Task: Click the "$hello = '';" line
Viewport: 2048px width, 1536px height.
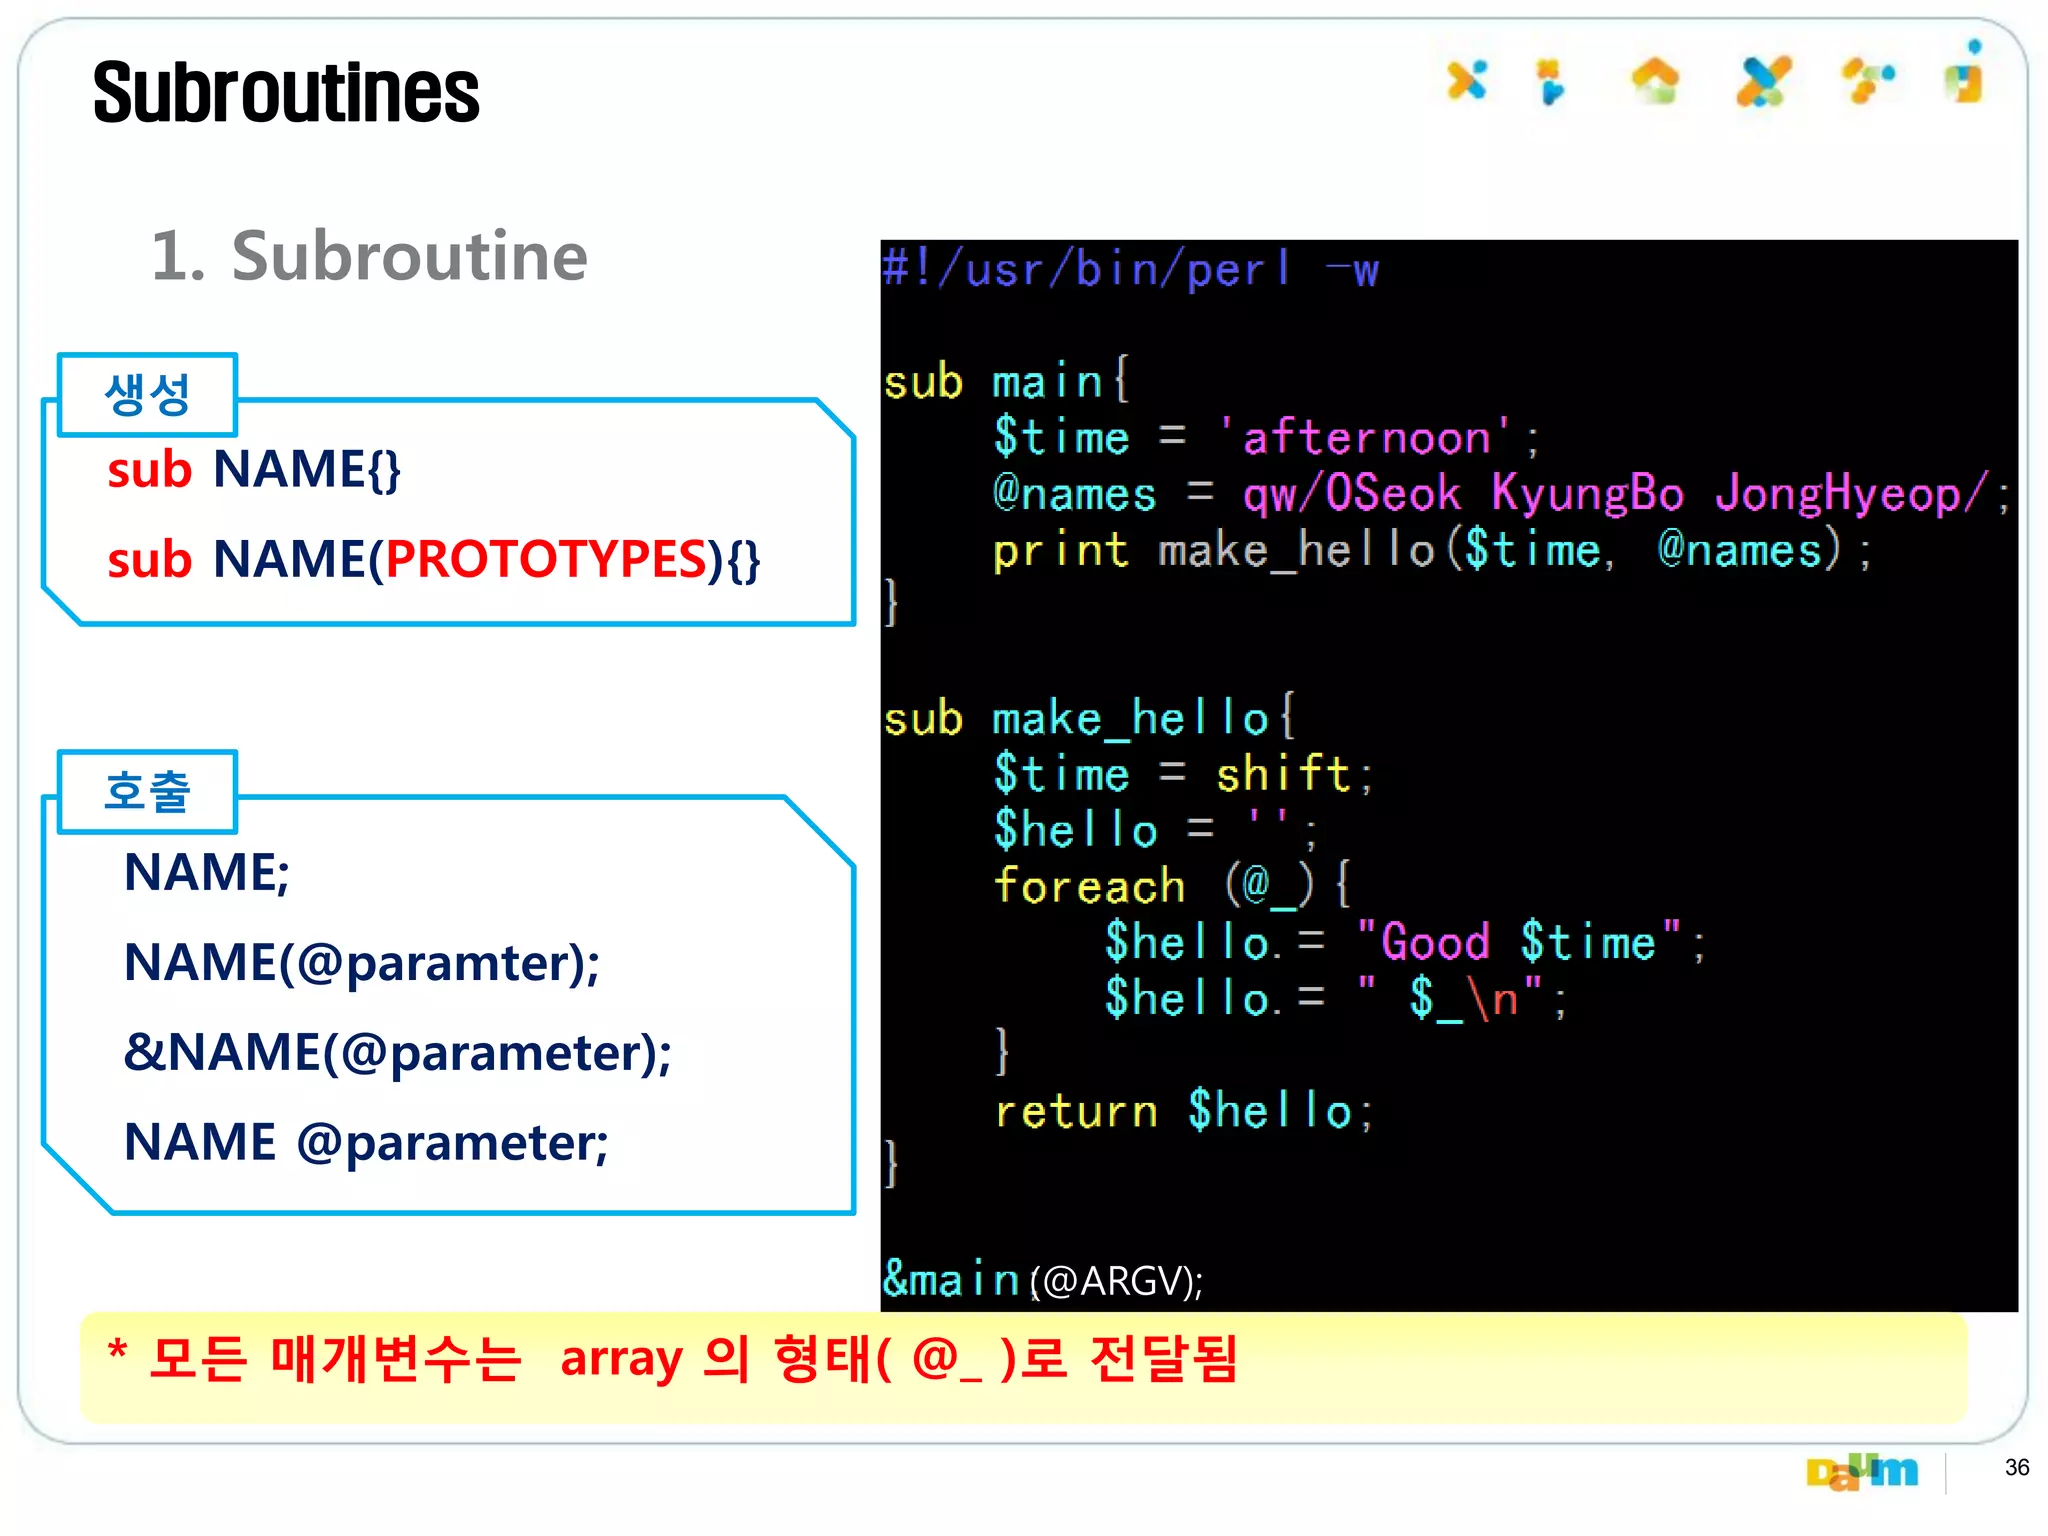Action: pyautogui.click(x=1156, y=830)
